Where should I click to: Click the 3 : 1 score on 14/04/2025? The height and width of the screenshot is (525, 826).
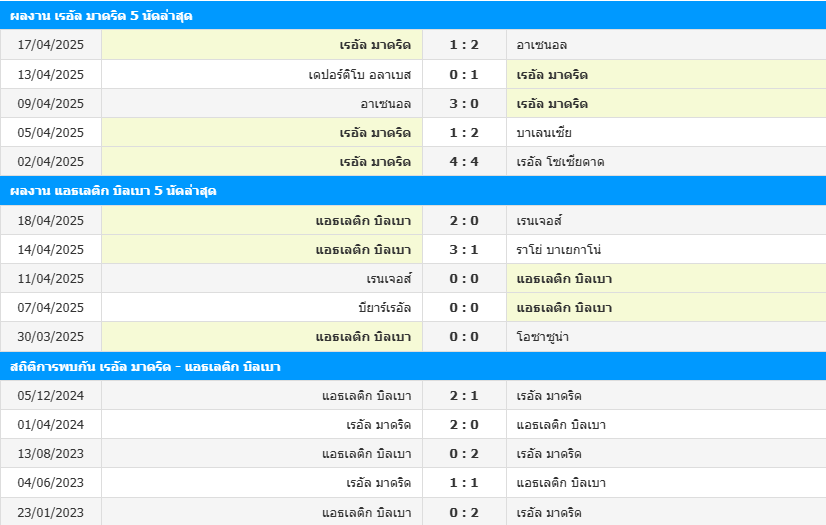(464, 250)
